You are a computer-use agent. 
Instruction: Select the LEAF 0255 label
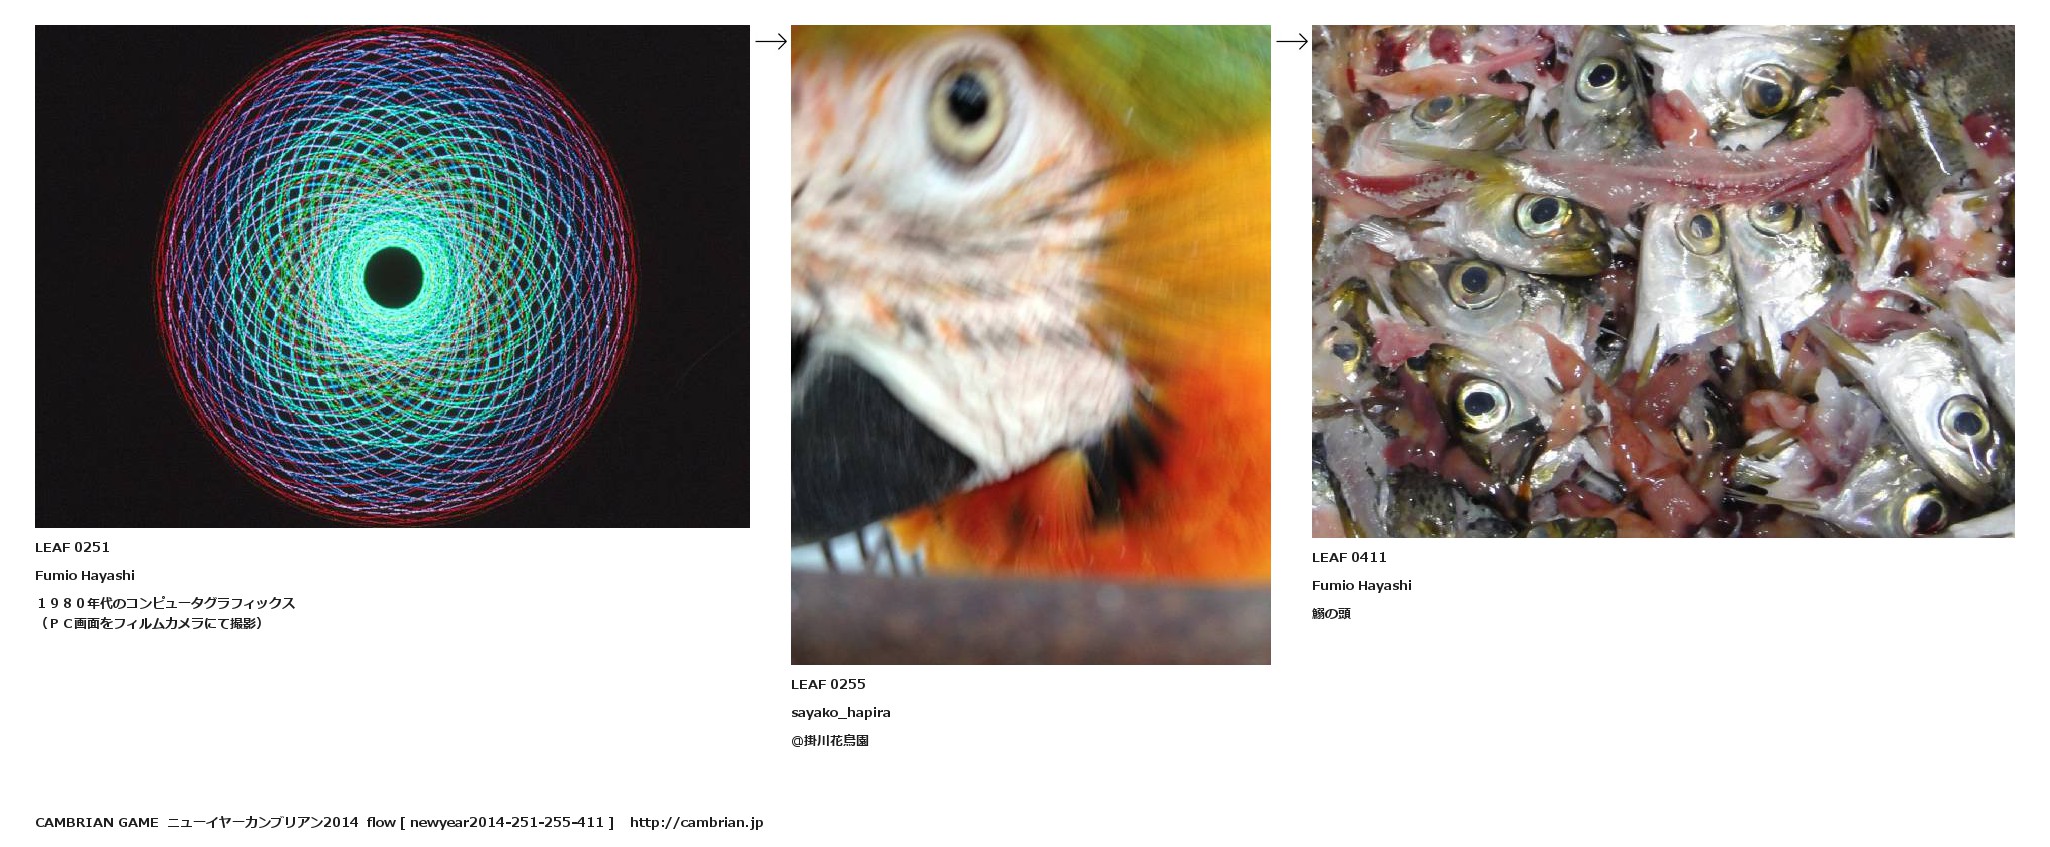coord(828,684)
